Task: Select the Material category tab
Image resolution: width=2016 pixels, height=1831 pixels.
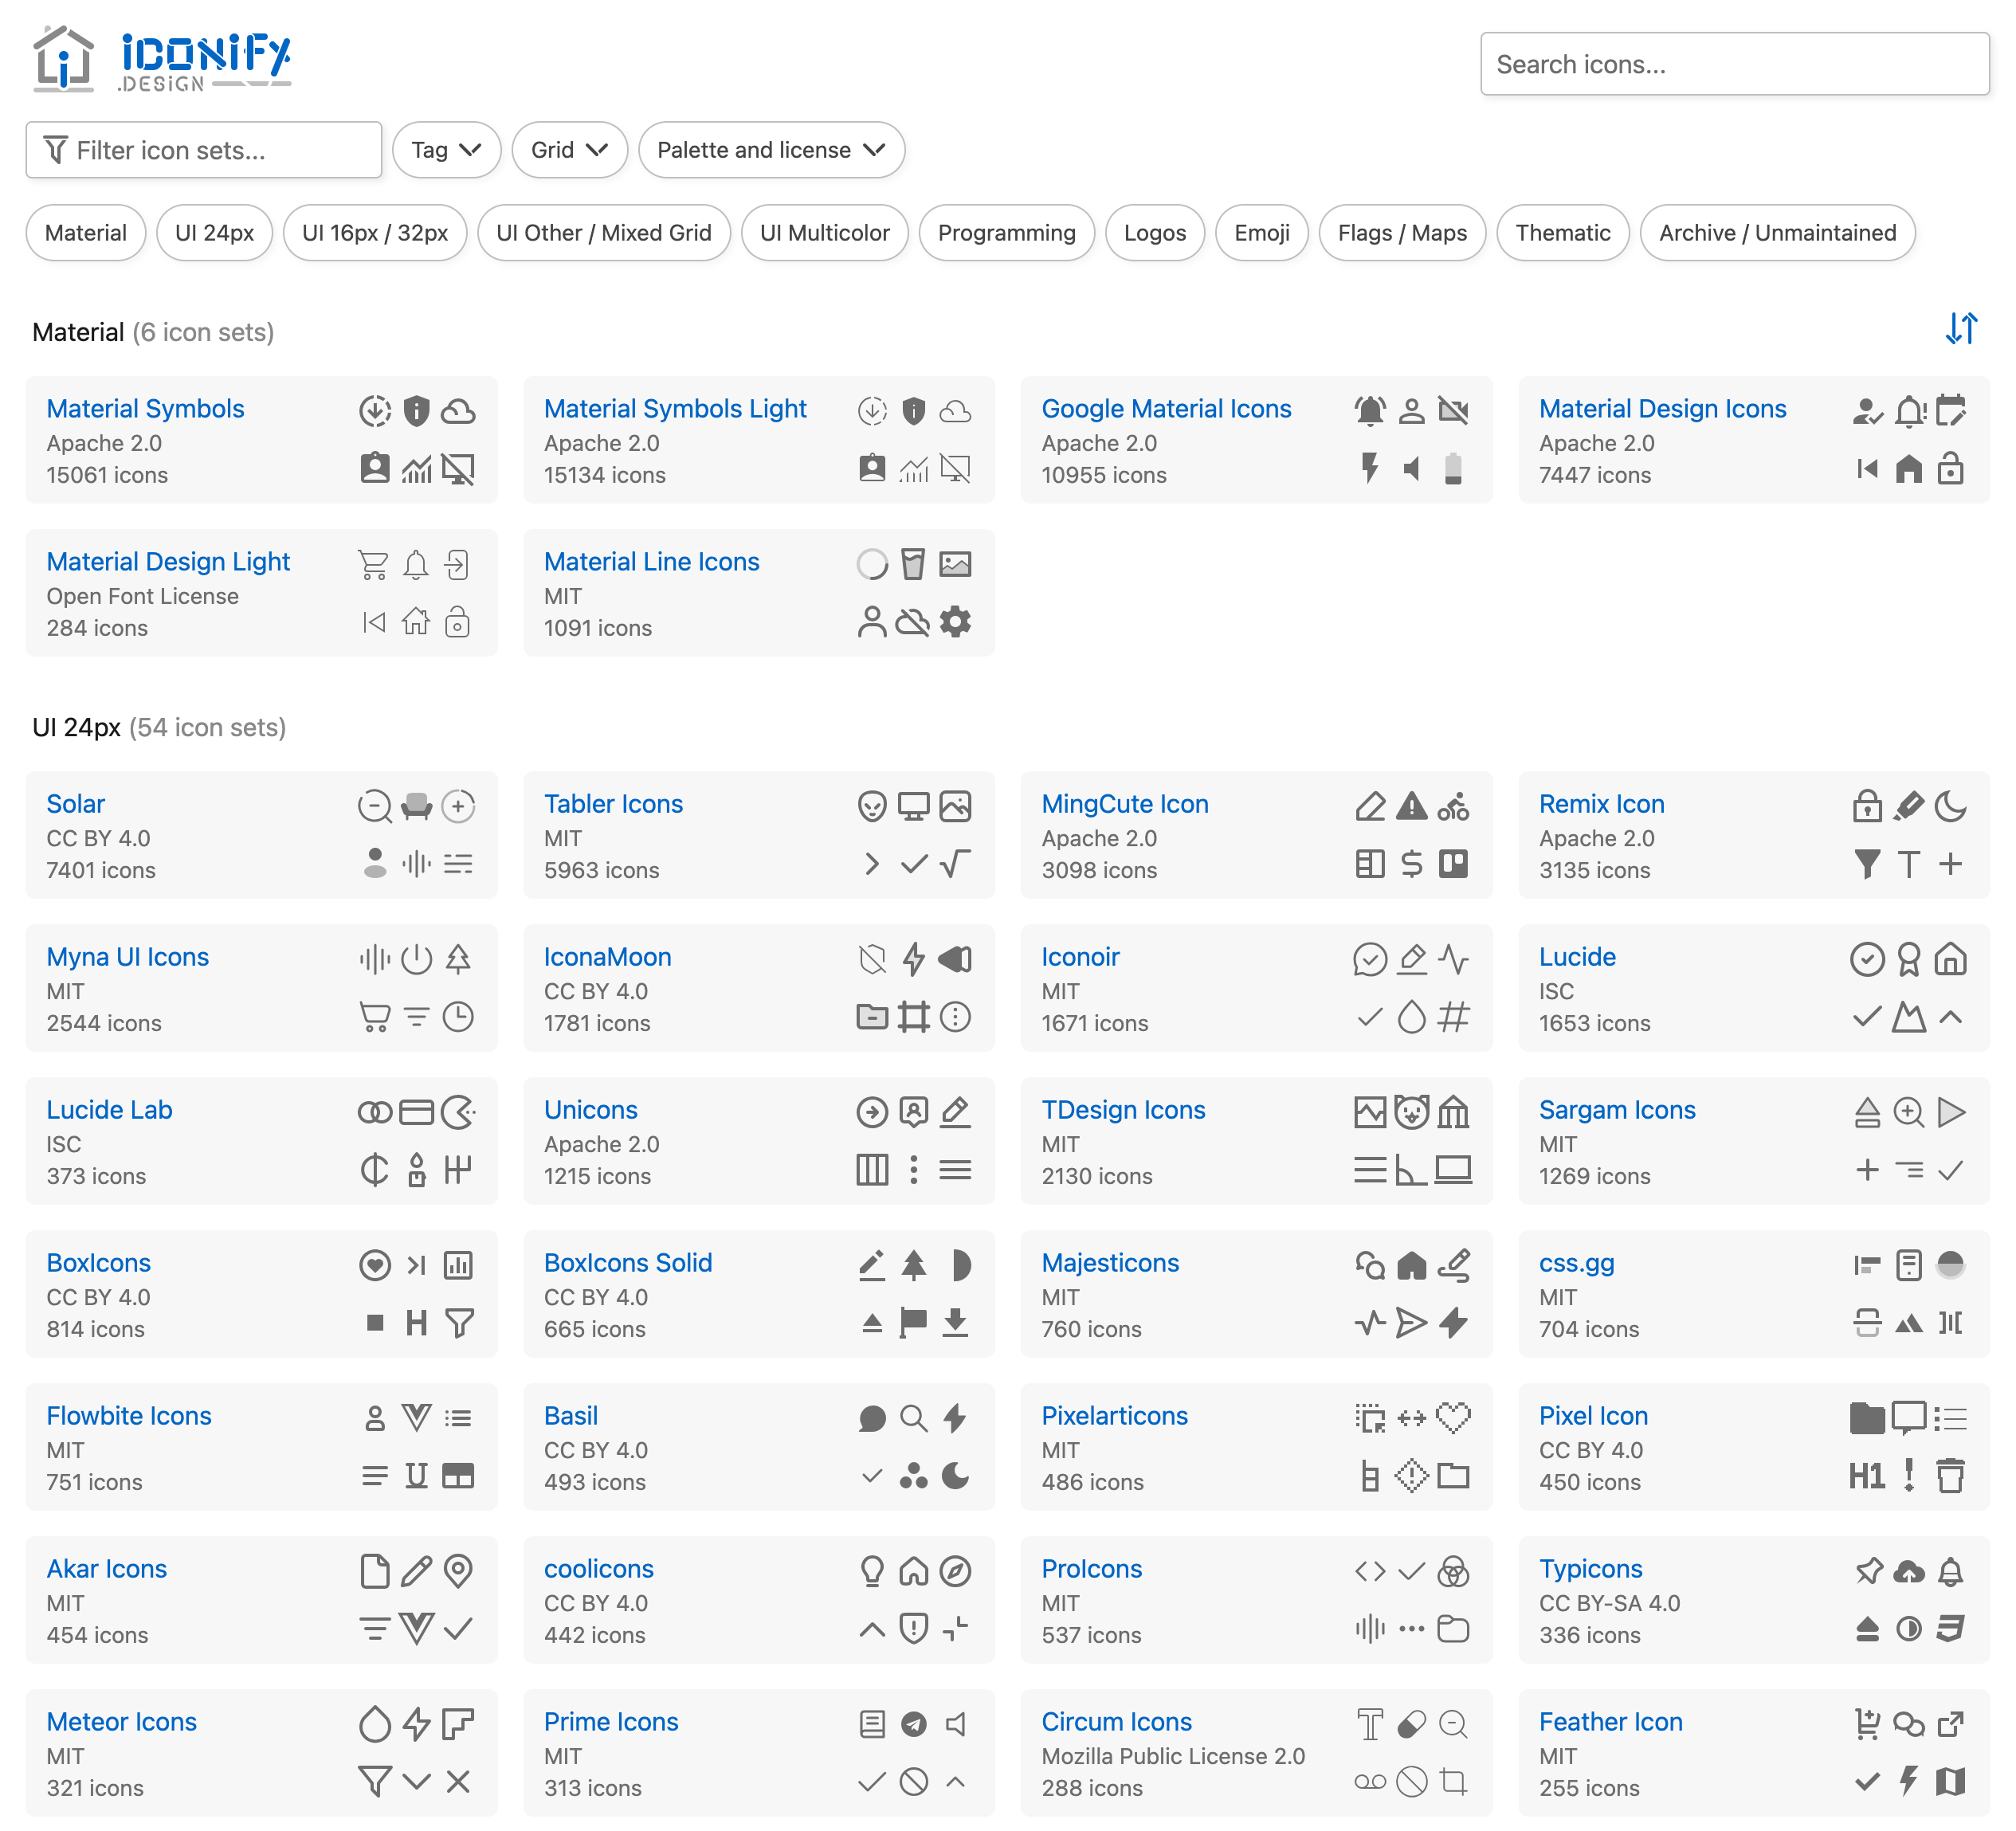Action: point(85,232)
